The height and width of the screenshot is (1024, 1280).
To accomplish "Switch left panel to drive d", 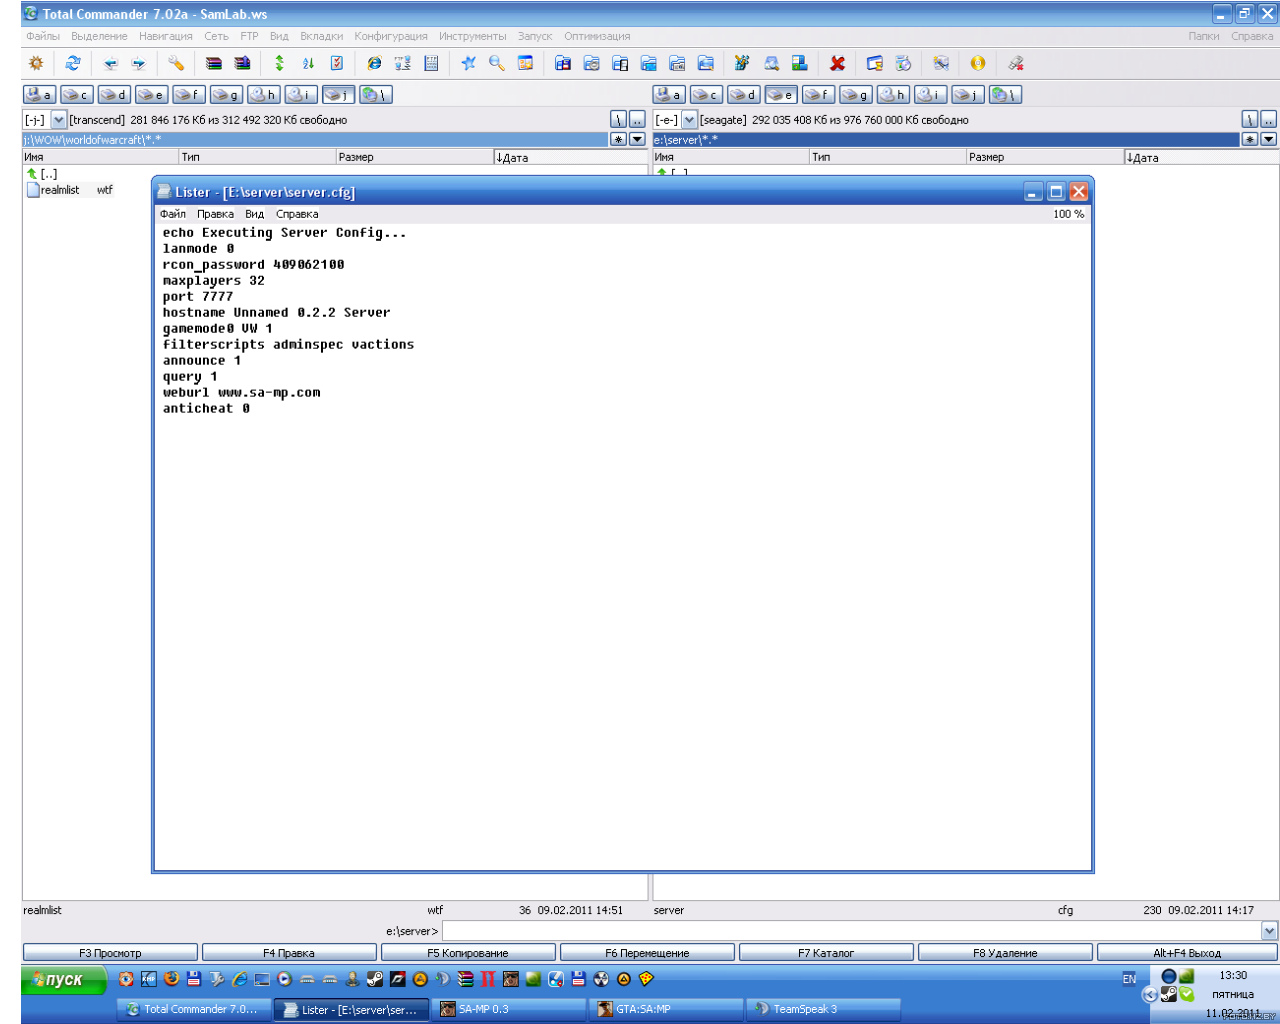I will (114, 94).
